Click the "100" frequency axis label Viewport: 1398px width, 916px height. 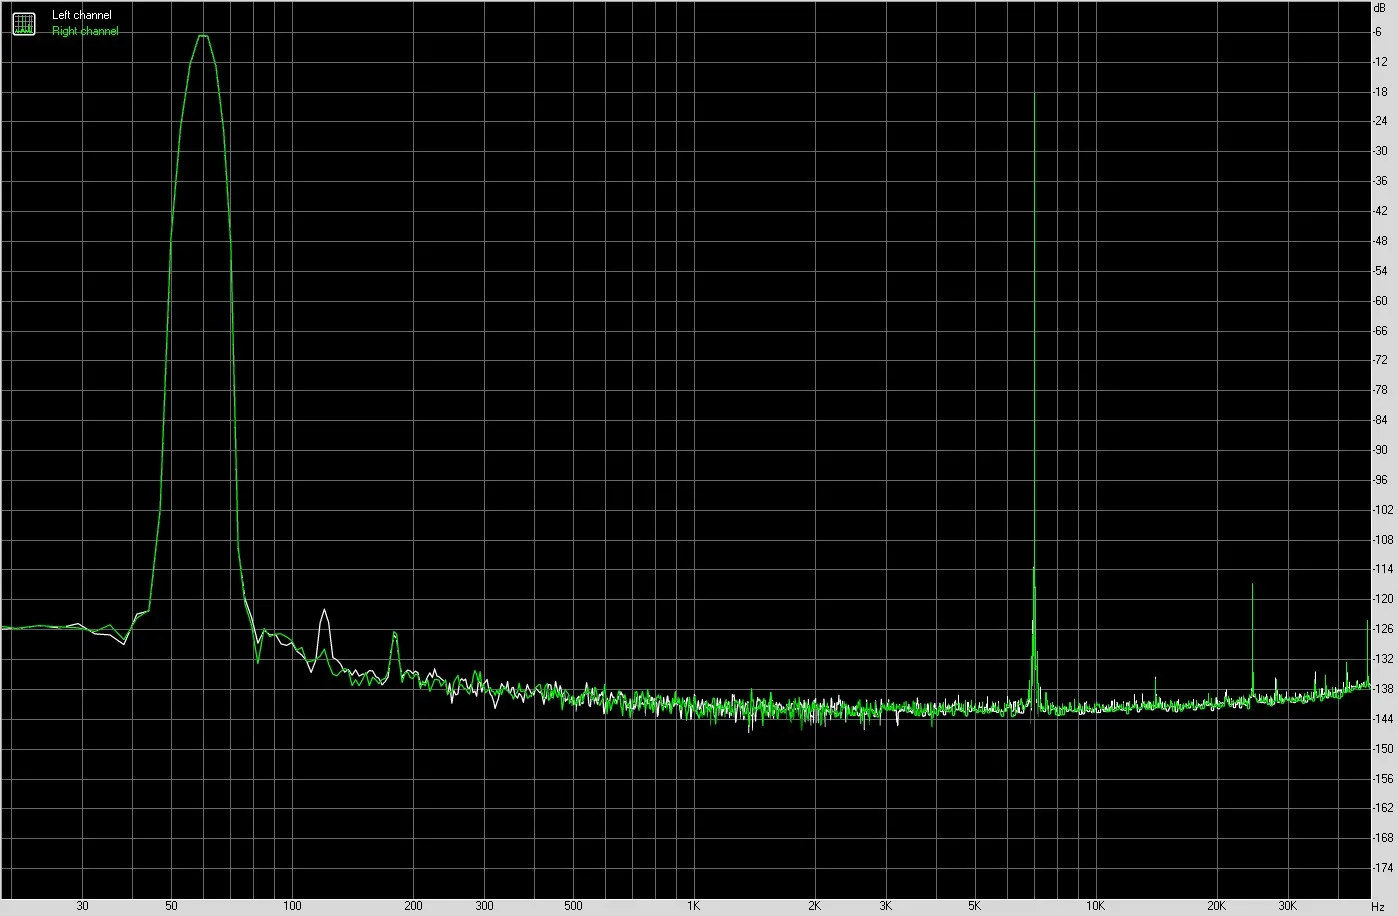pos(292,907)
